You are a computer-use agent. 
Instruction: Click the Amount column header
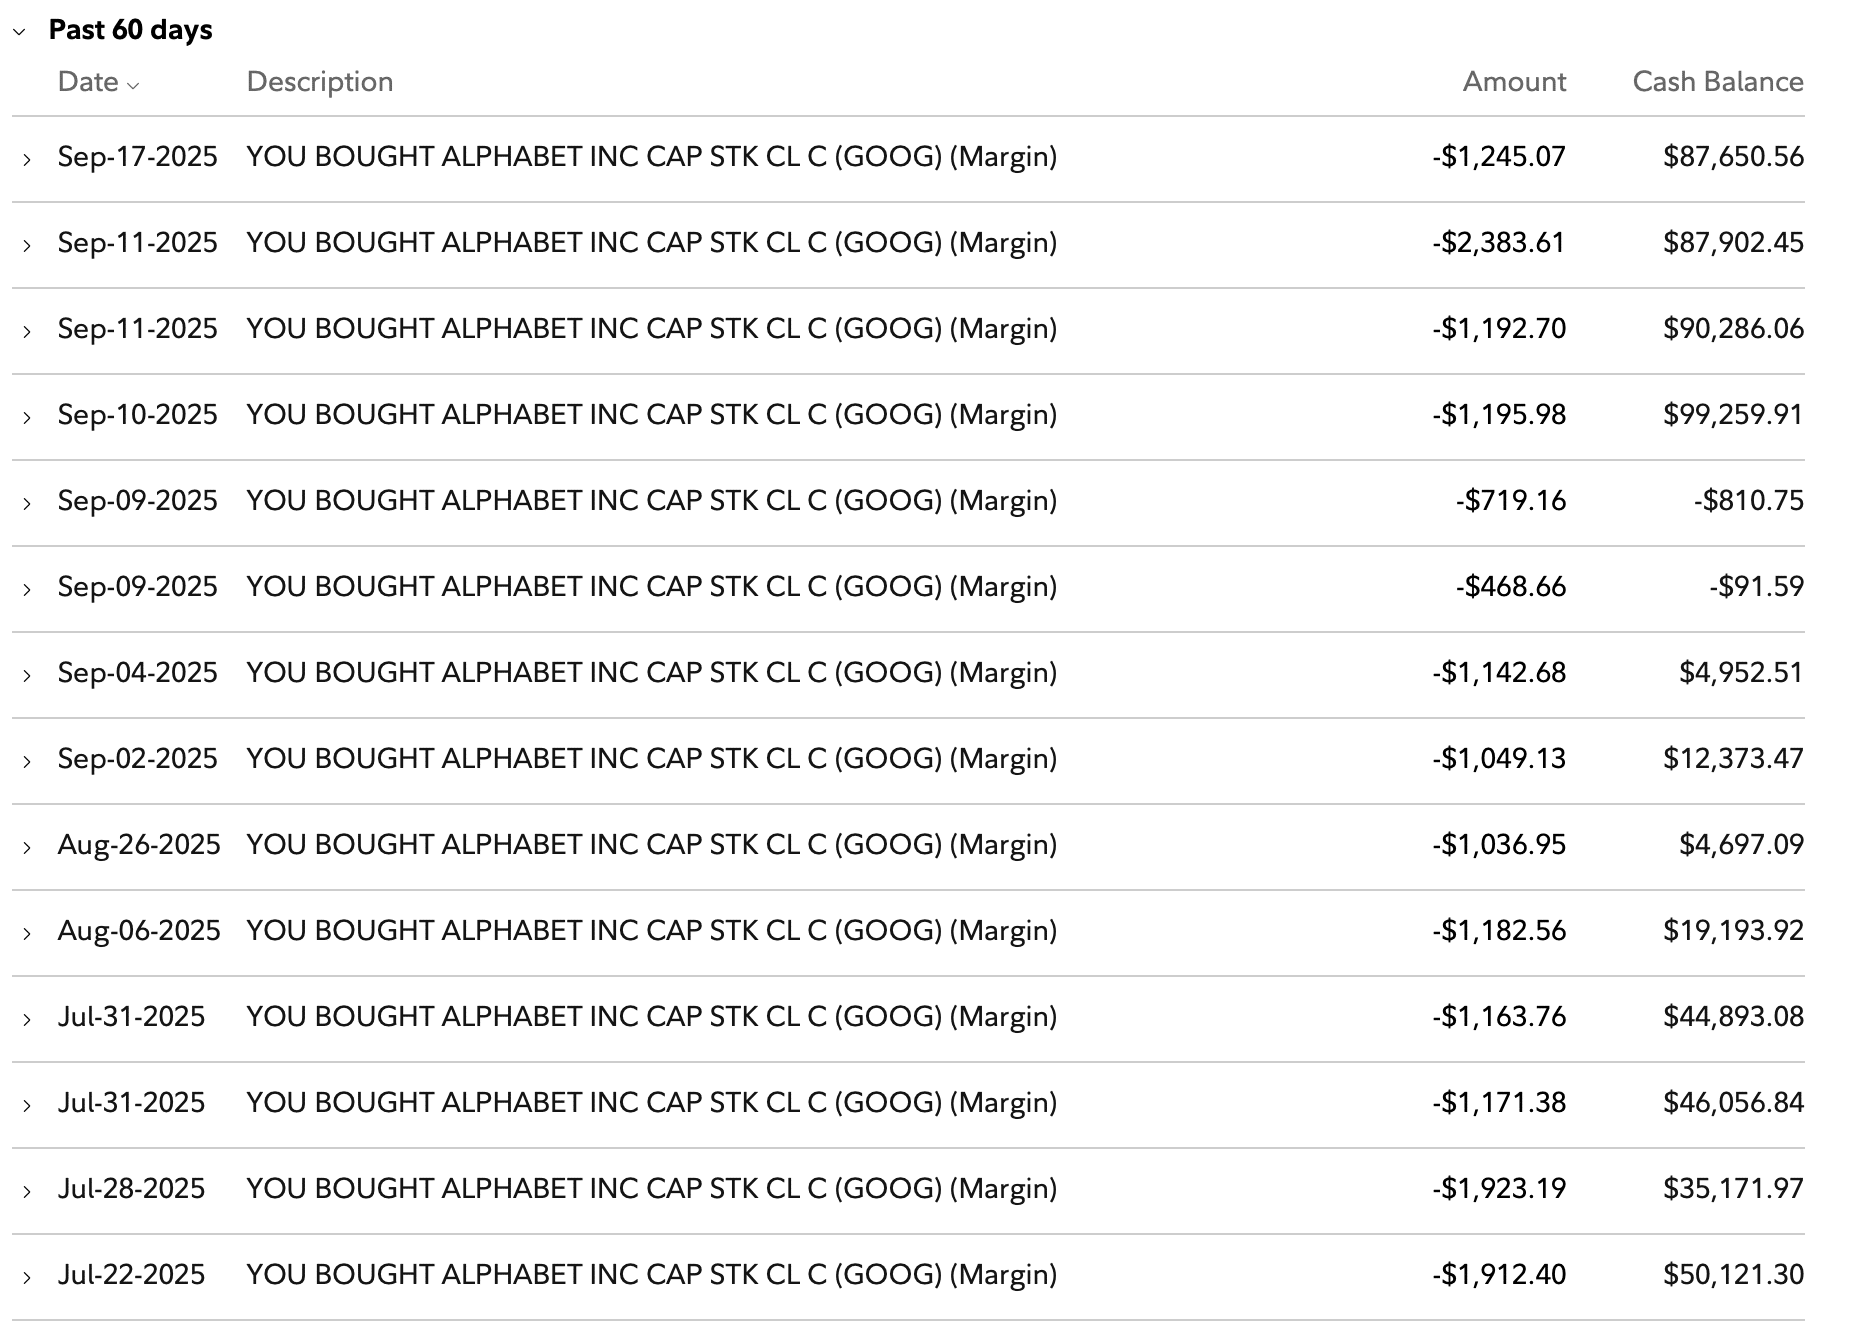point(1513,82)
